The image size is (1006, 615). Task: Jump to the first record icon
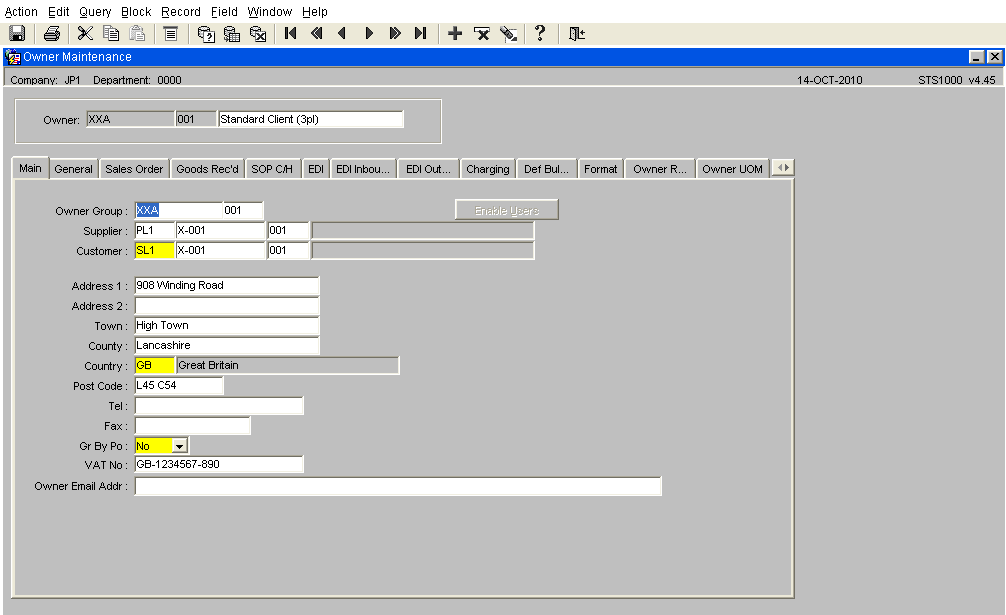pyautogui.click(x=291, y=33)
